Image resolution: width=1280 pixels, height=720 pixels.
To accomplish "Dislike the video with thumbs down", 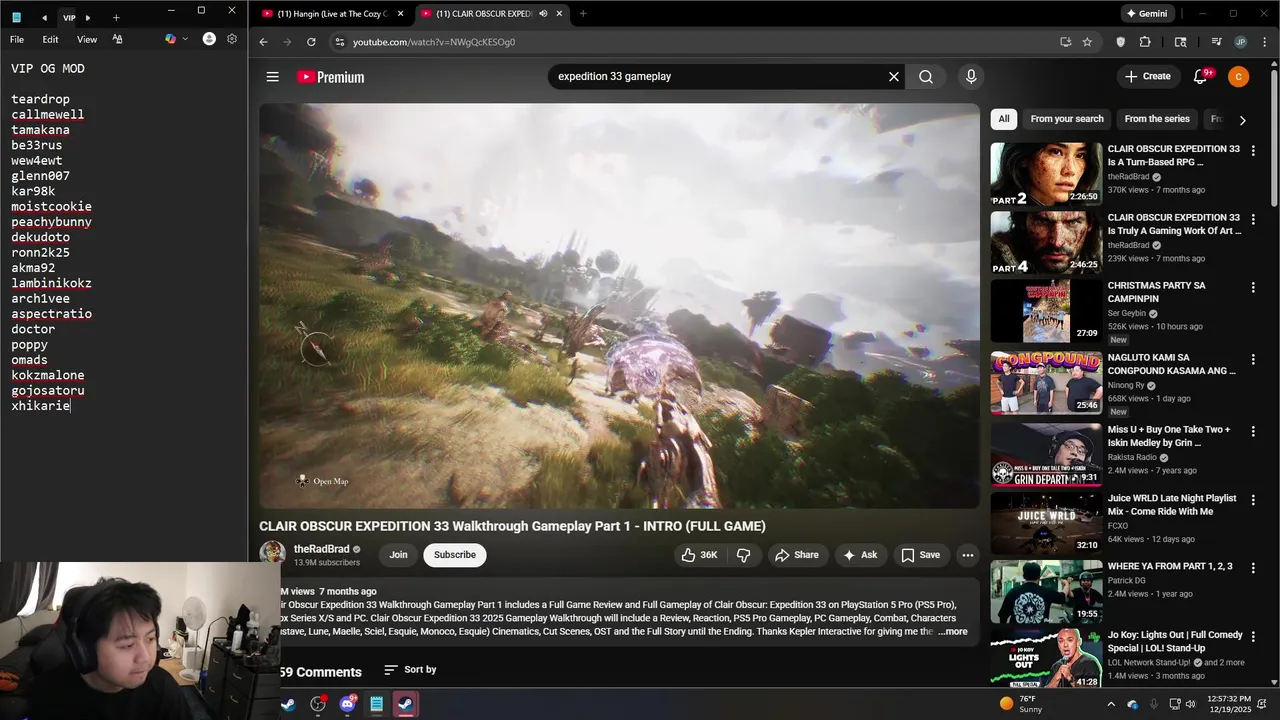I will pos(743,555).
